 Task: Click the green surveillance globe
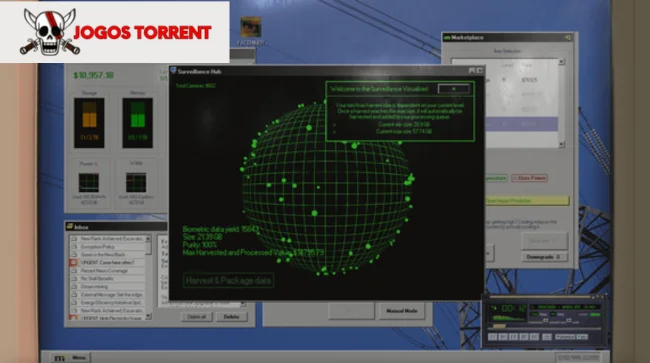pos(327,187)
